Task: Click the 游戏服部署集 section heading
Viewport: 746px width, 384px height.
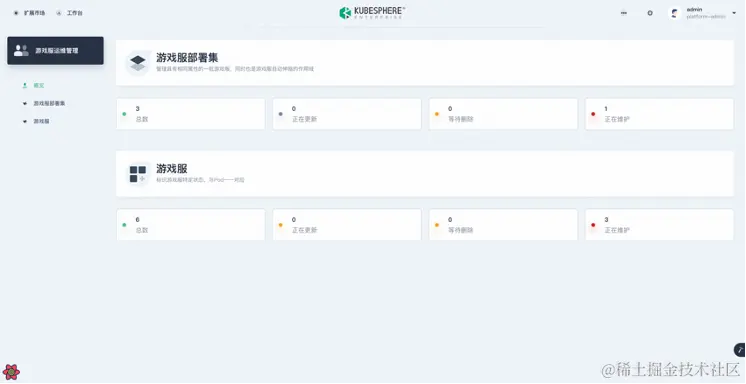Action: click(187, 58)
